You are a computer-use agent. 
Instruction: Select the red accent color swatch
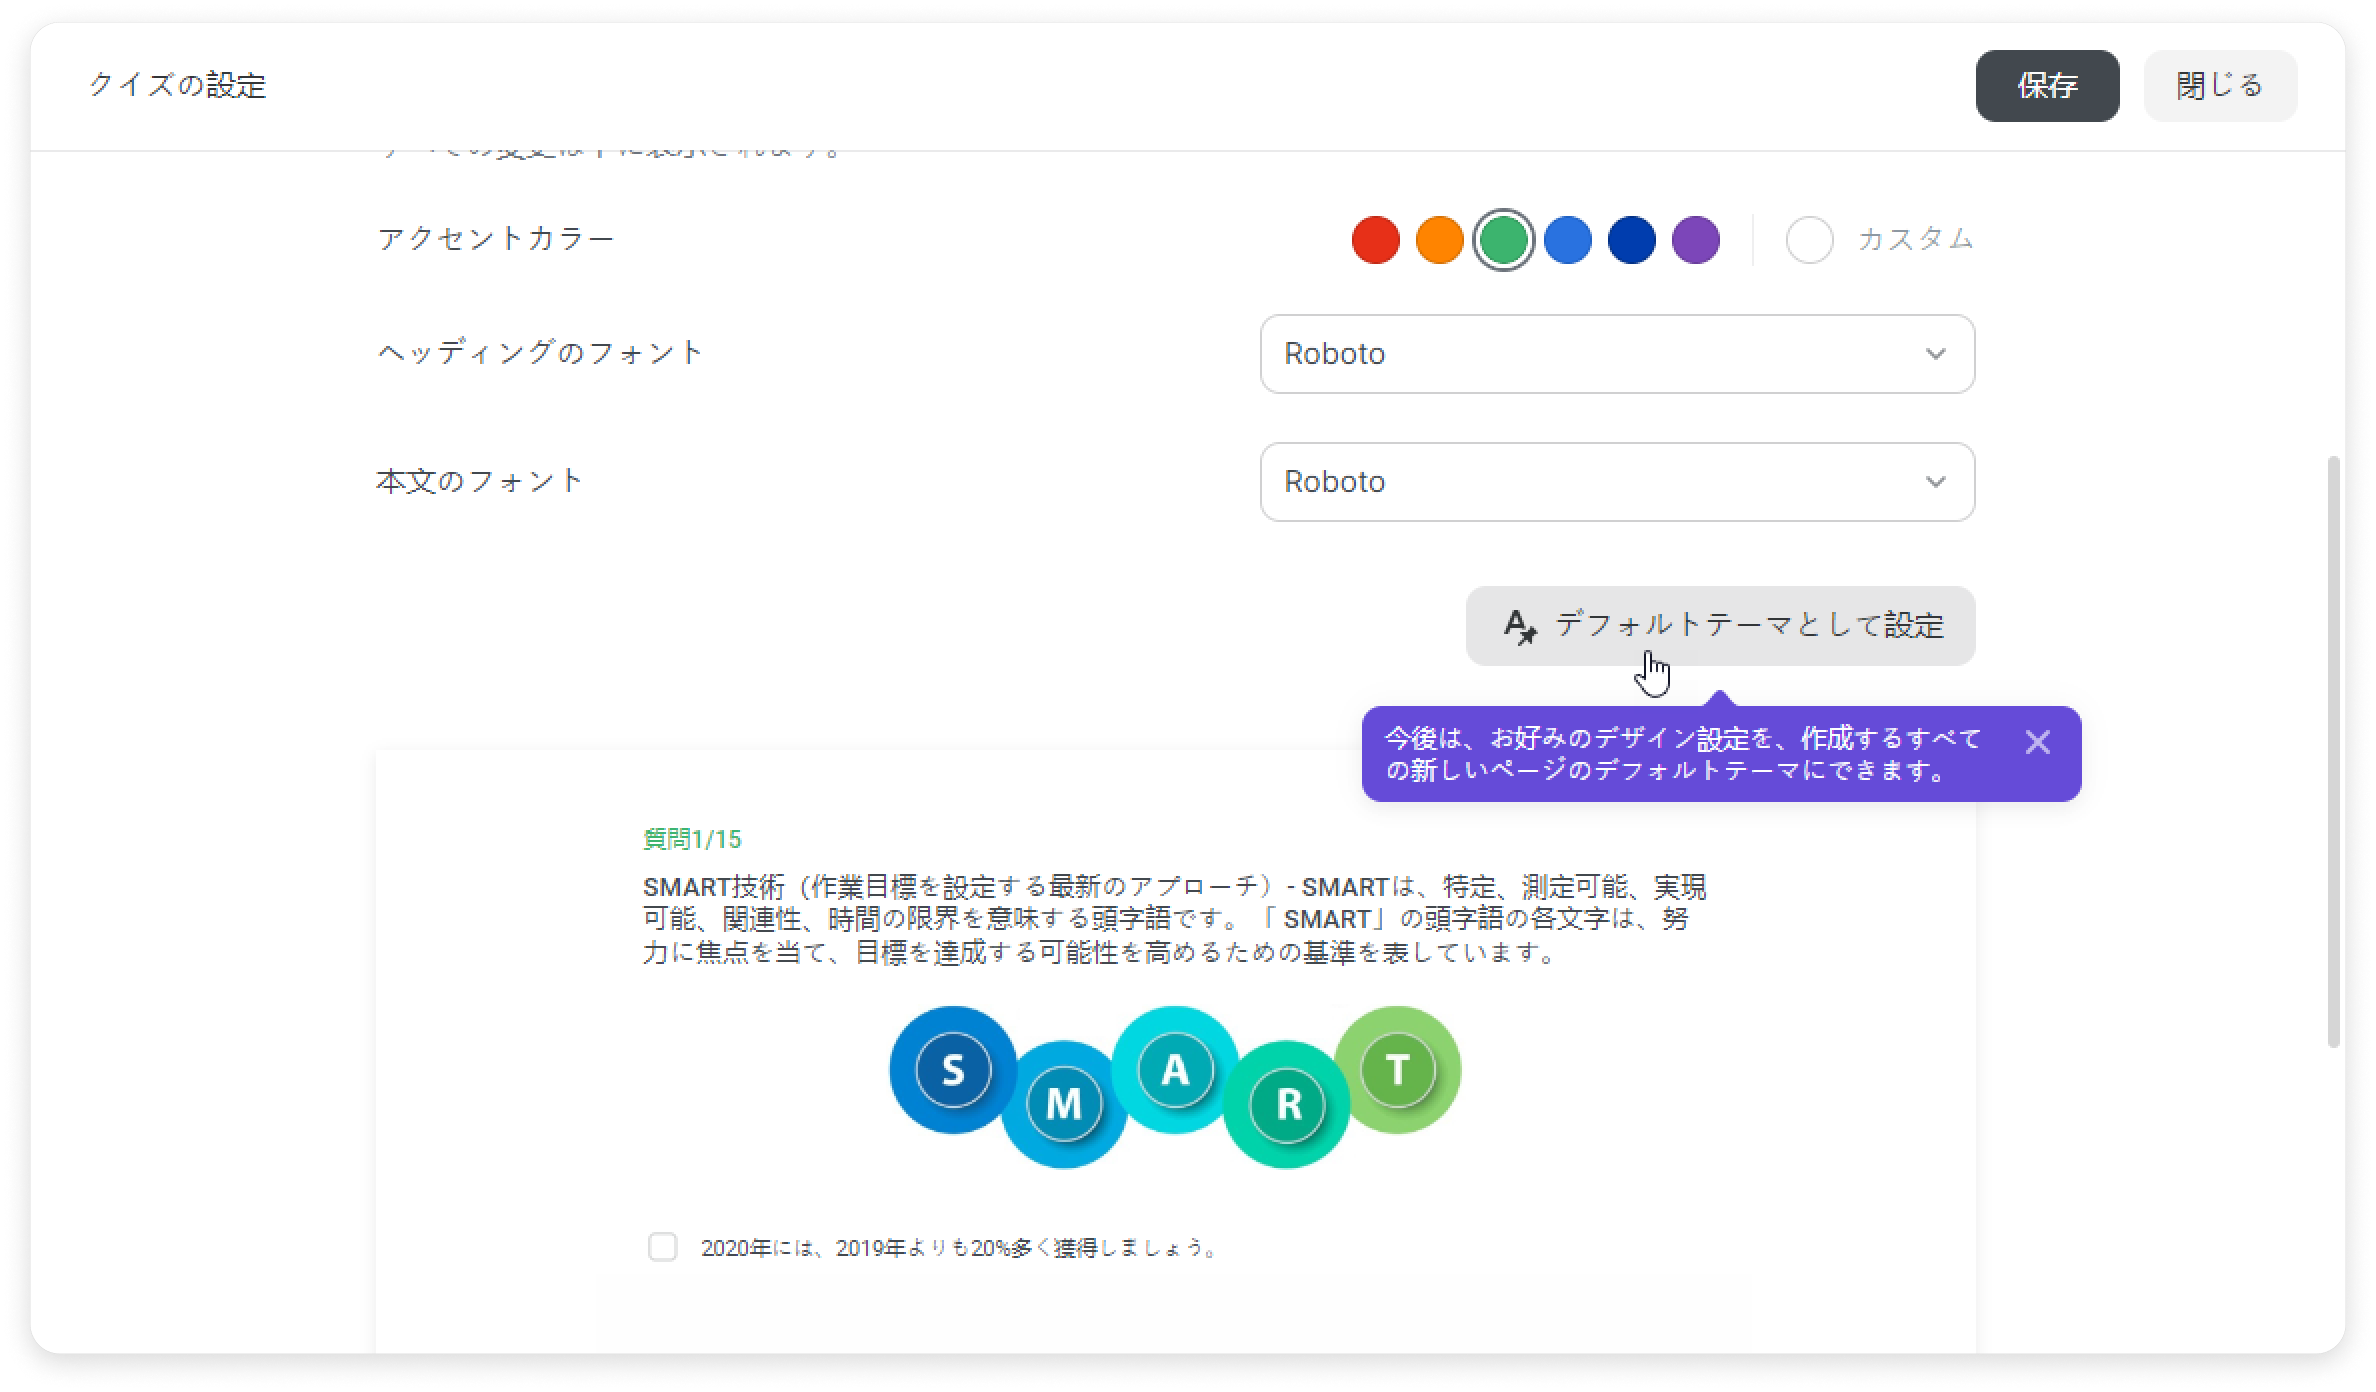click(1375, 240)
